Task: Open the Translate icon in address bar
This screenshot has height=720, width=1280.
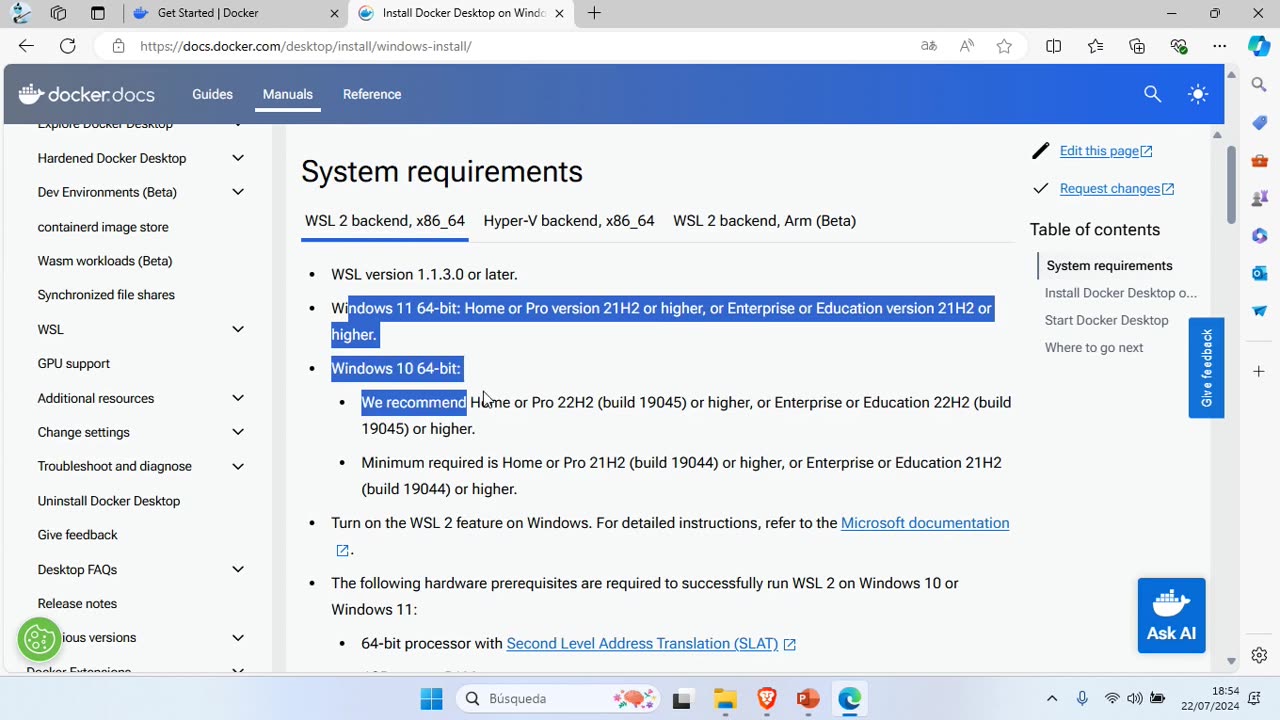Action: click(929, 46)
